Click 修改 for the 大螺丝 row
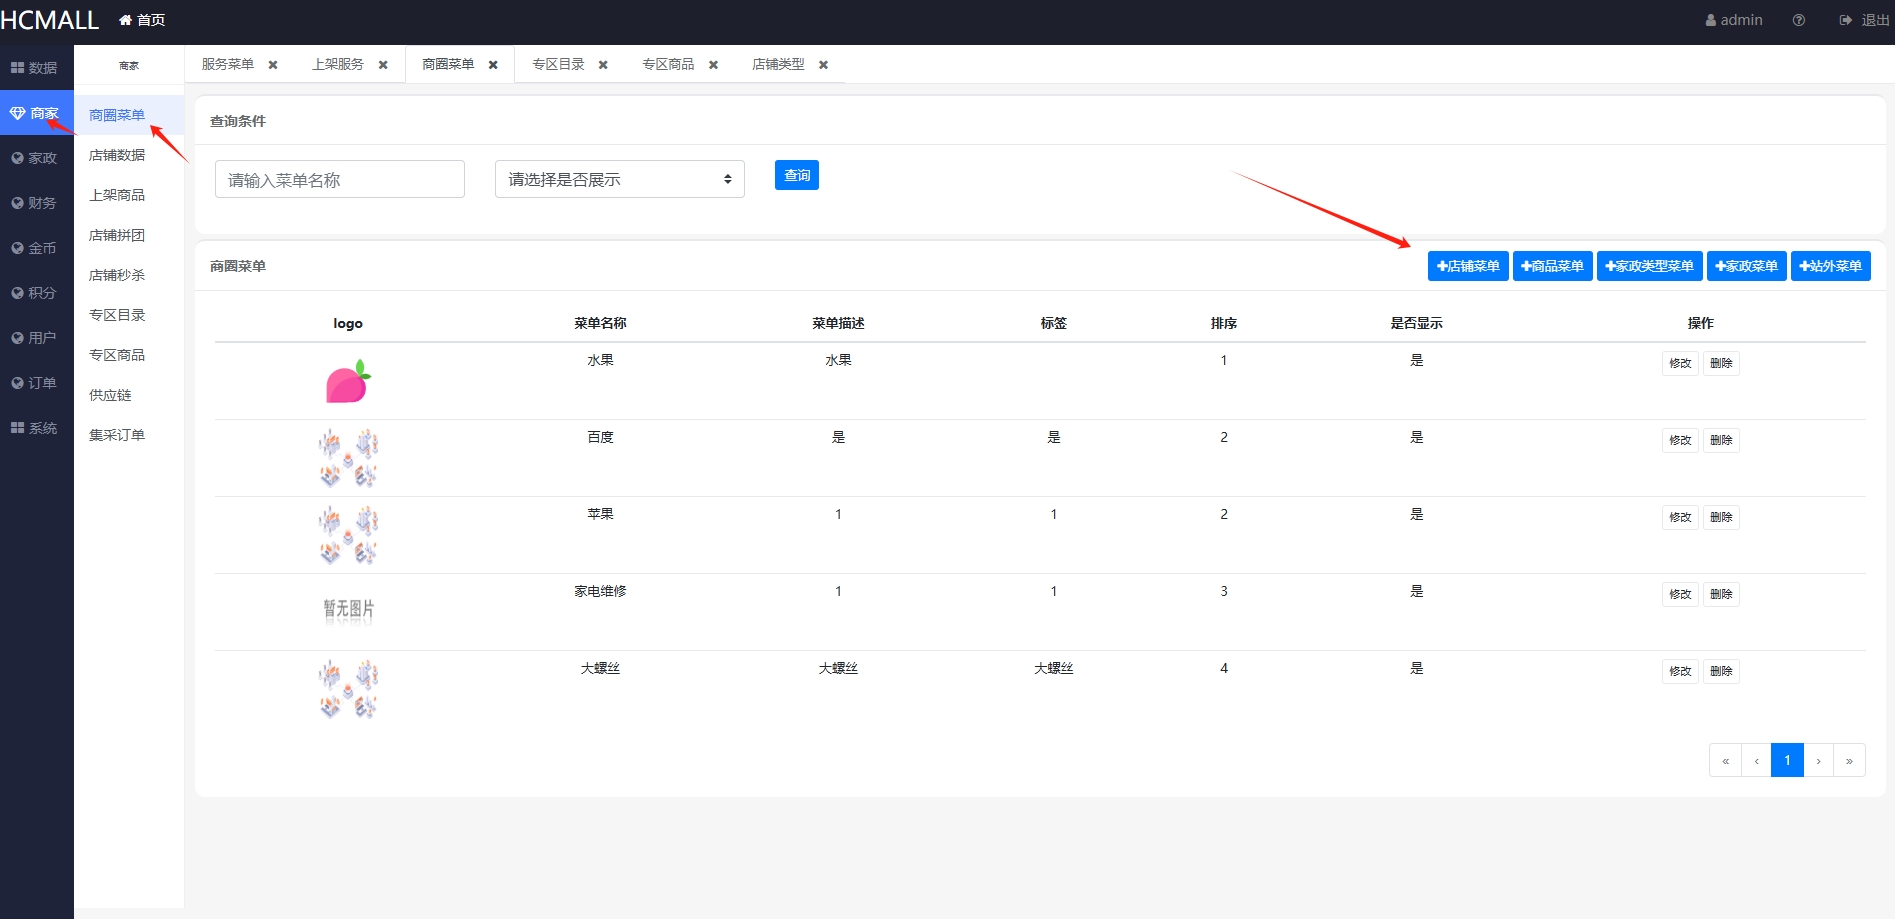The image size is (1895, 919). tap(1680, 671)
